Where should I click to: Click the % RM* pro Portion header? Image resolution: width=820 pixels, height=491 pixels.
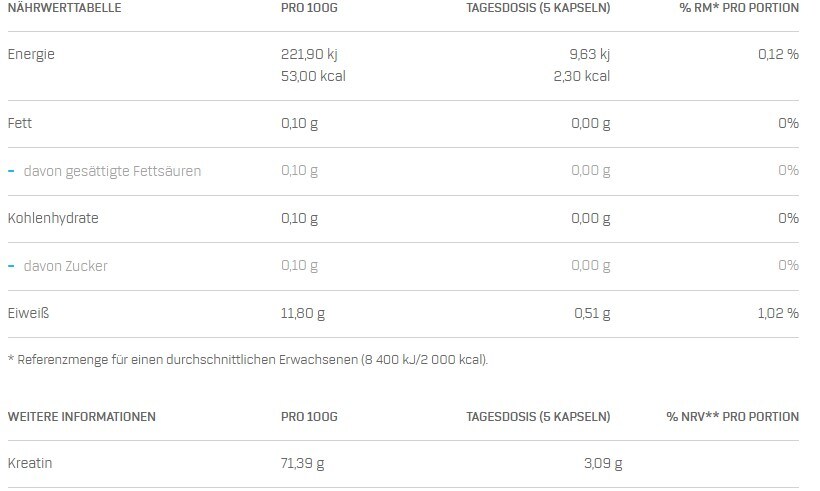click(x=739, y=8)
